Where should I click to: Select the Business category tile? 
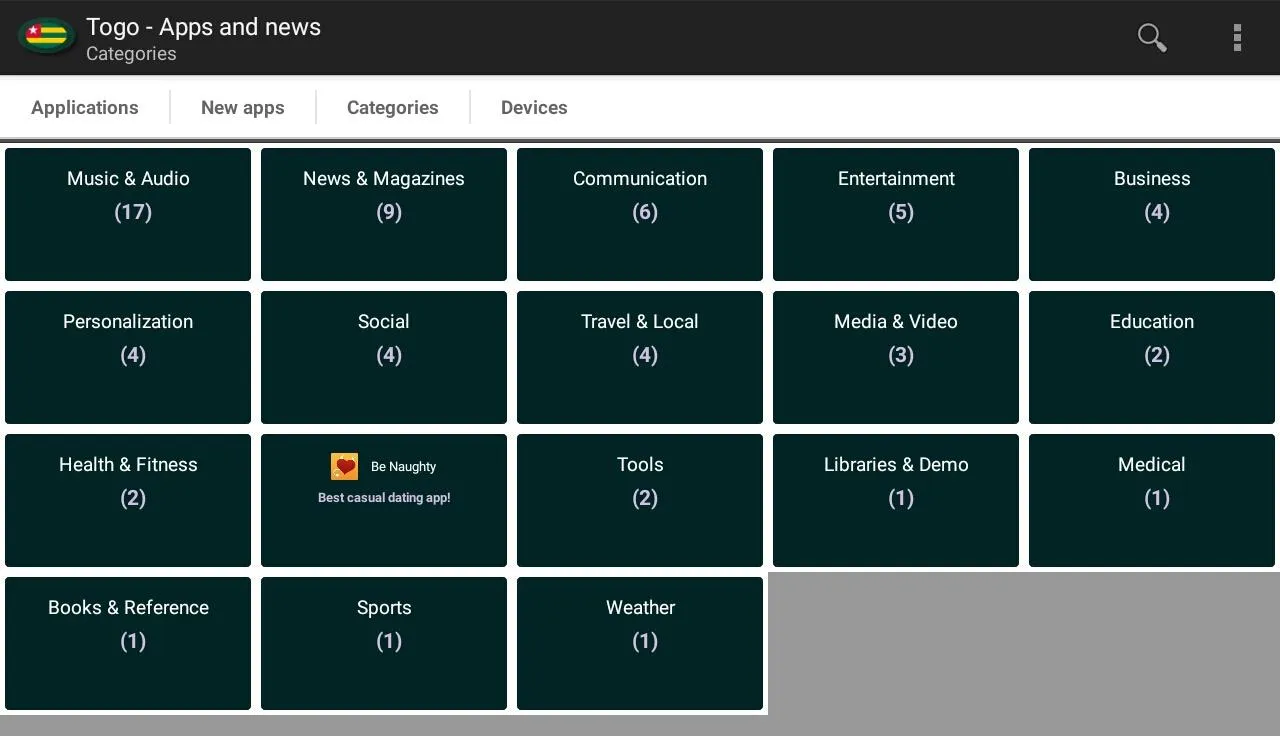[x=1152, y=214]
